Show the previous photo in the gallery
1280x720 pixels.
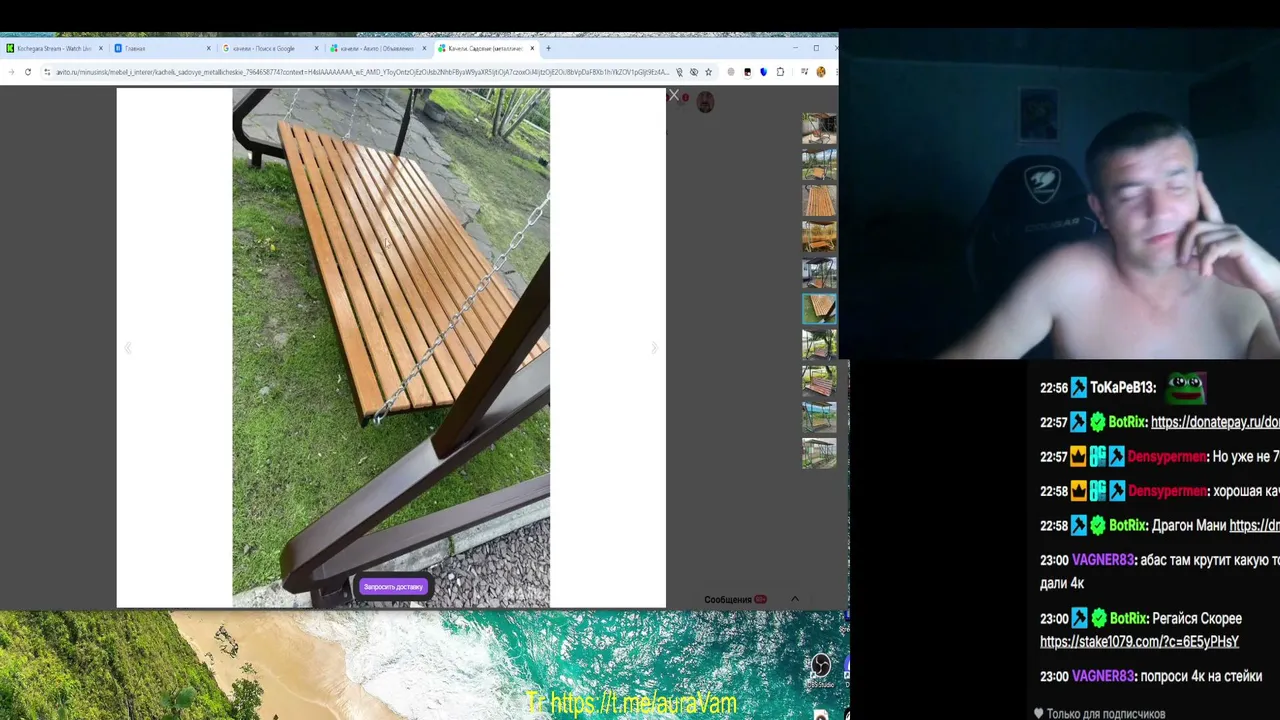tap(128, 348)
